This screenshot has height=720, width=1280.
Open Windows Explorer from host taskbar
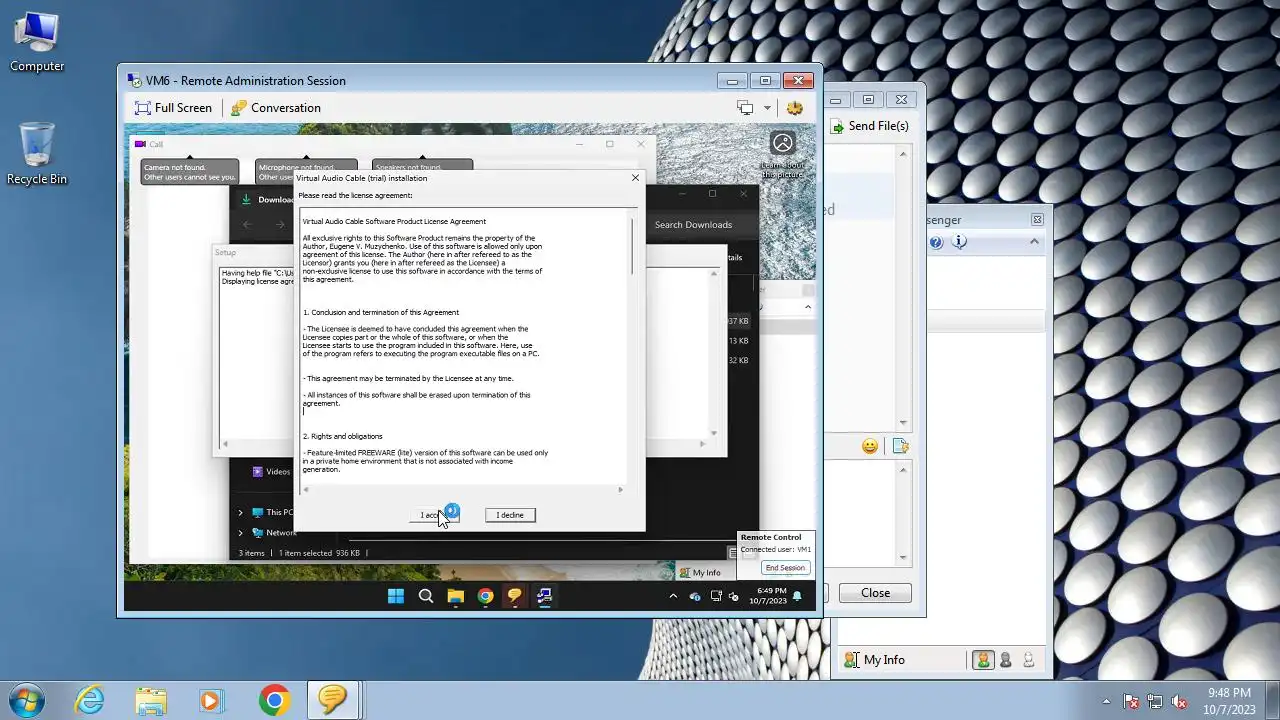[151, 700]
